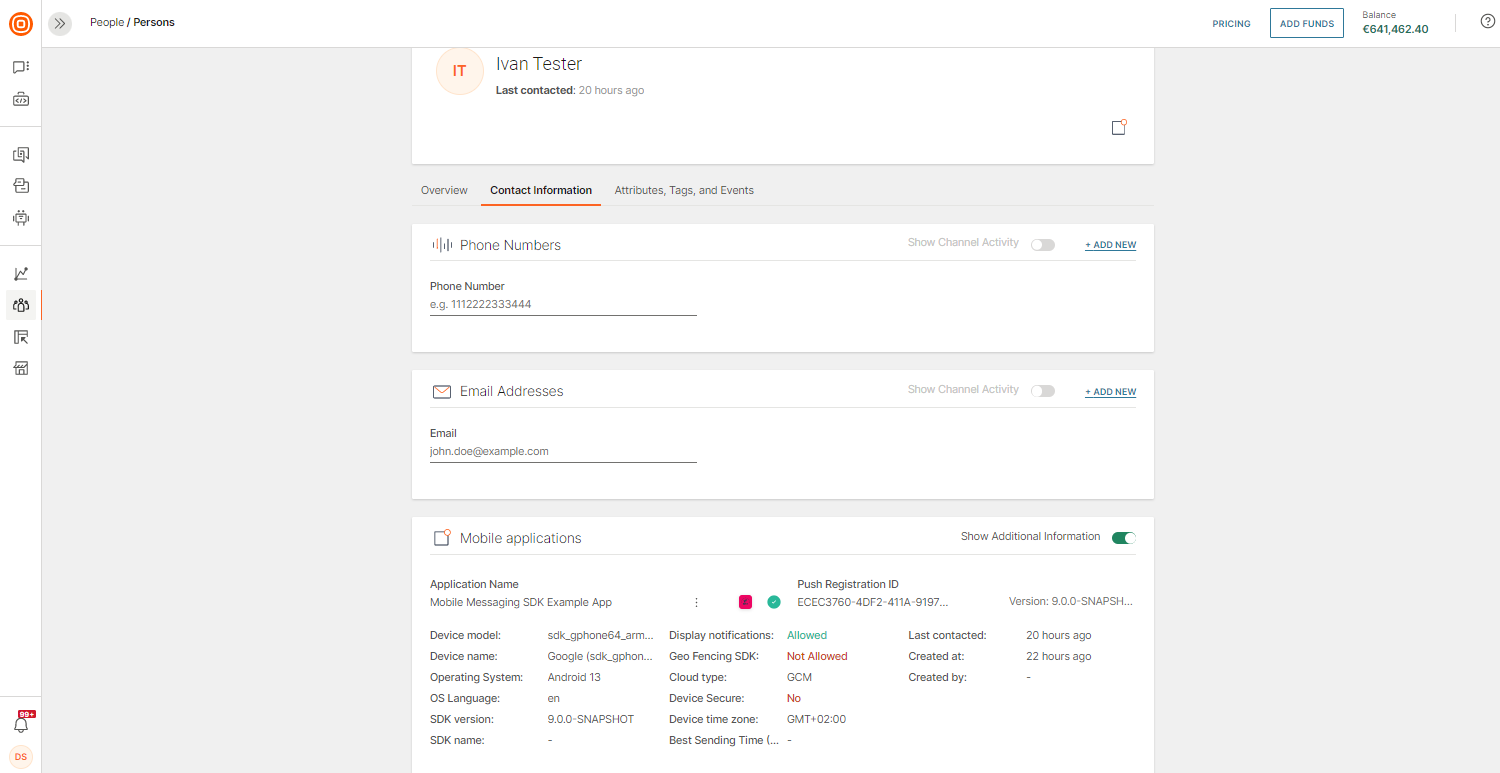Open the Analyze chart icon in sidebar

21,273
